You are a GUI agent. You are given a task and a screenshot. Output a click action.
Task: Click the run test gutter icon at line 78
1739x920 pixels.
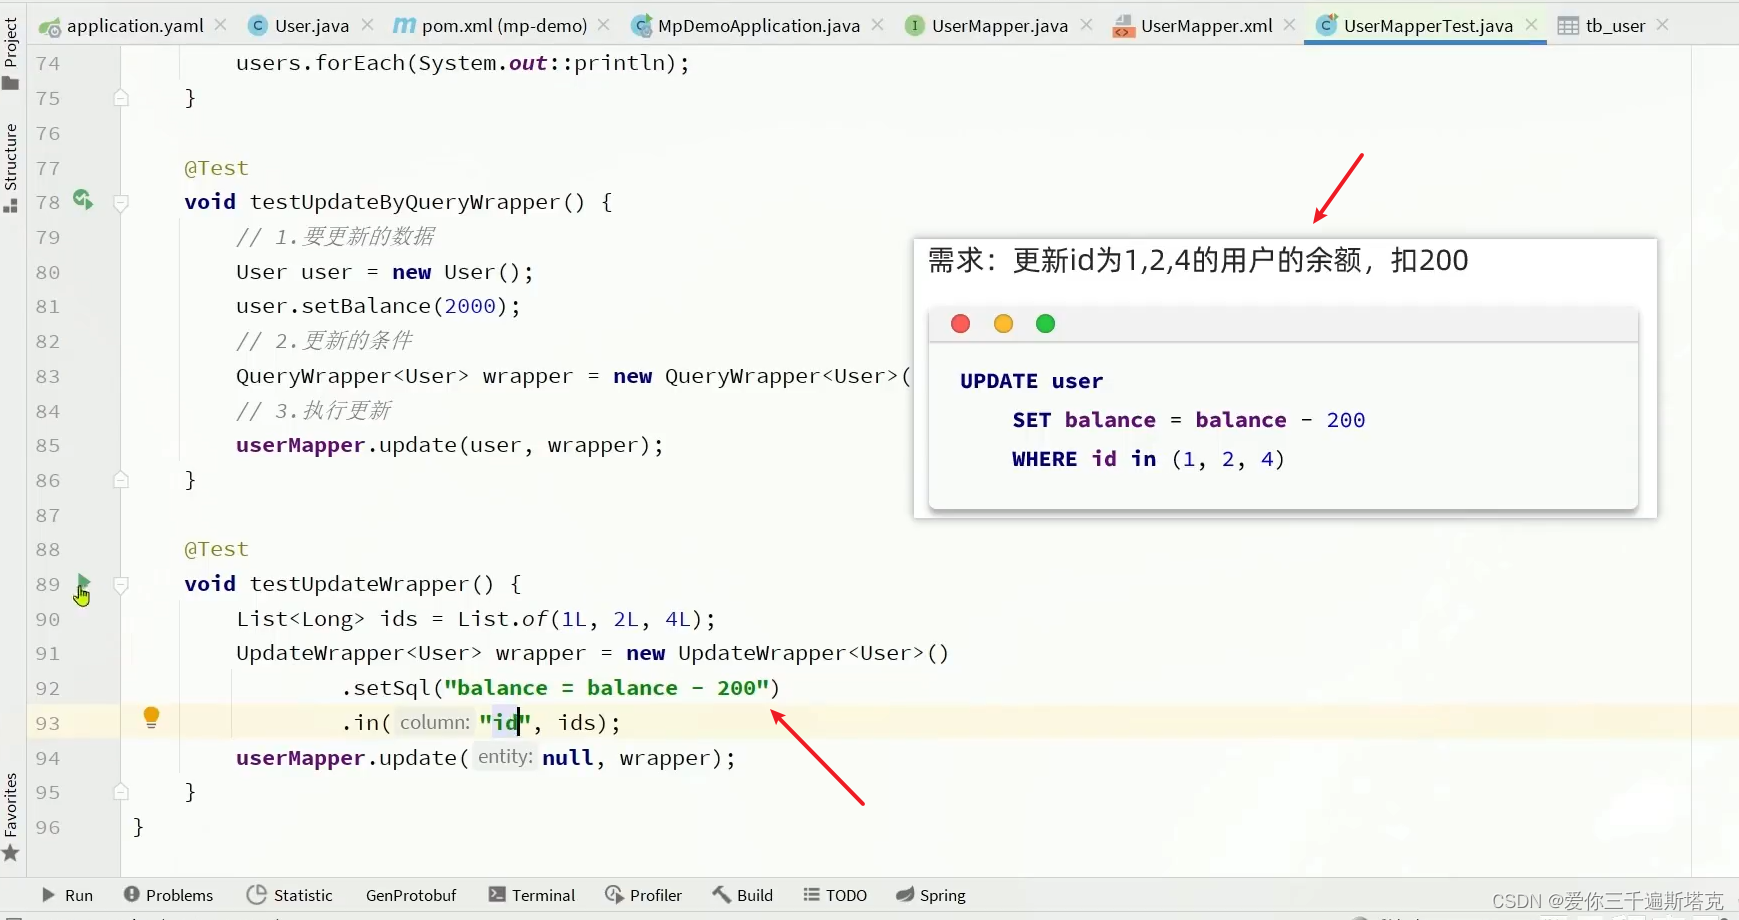[83, 200]
